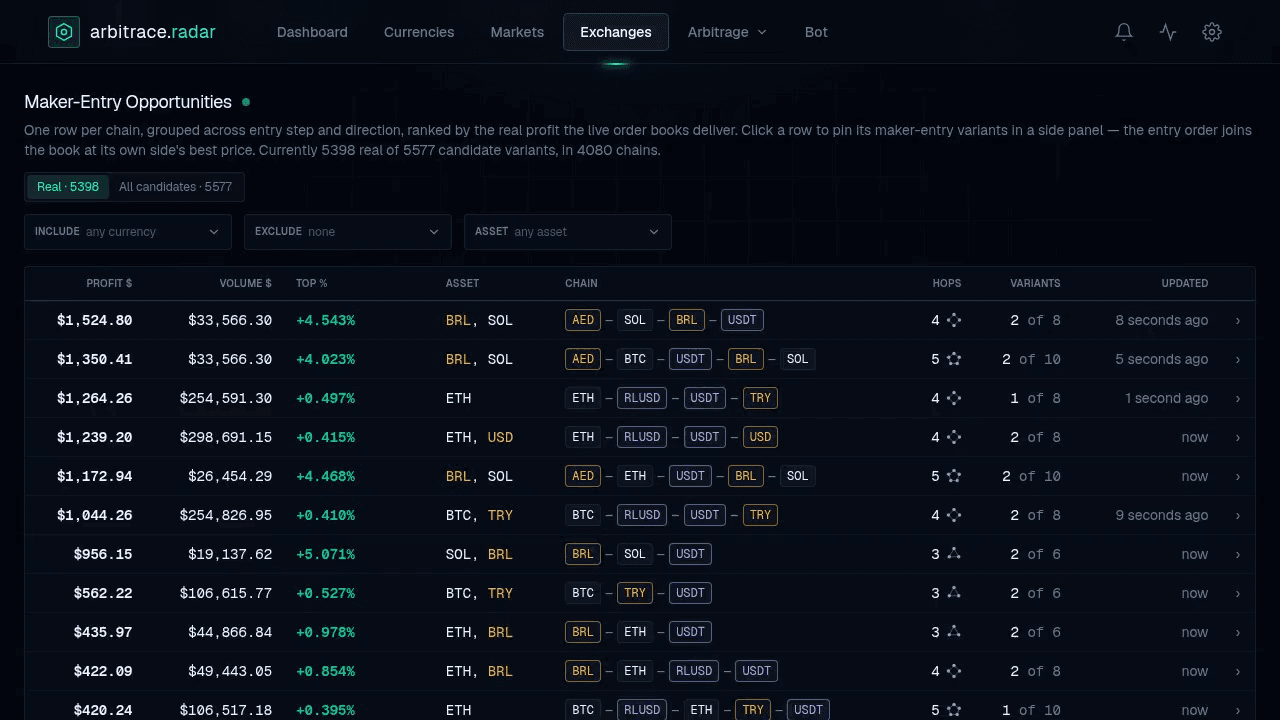Open row arrow for $435.97 profit
Viewport: 1280px width, 720px height.
[x=1238, y=632]
